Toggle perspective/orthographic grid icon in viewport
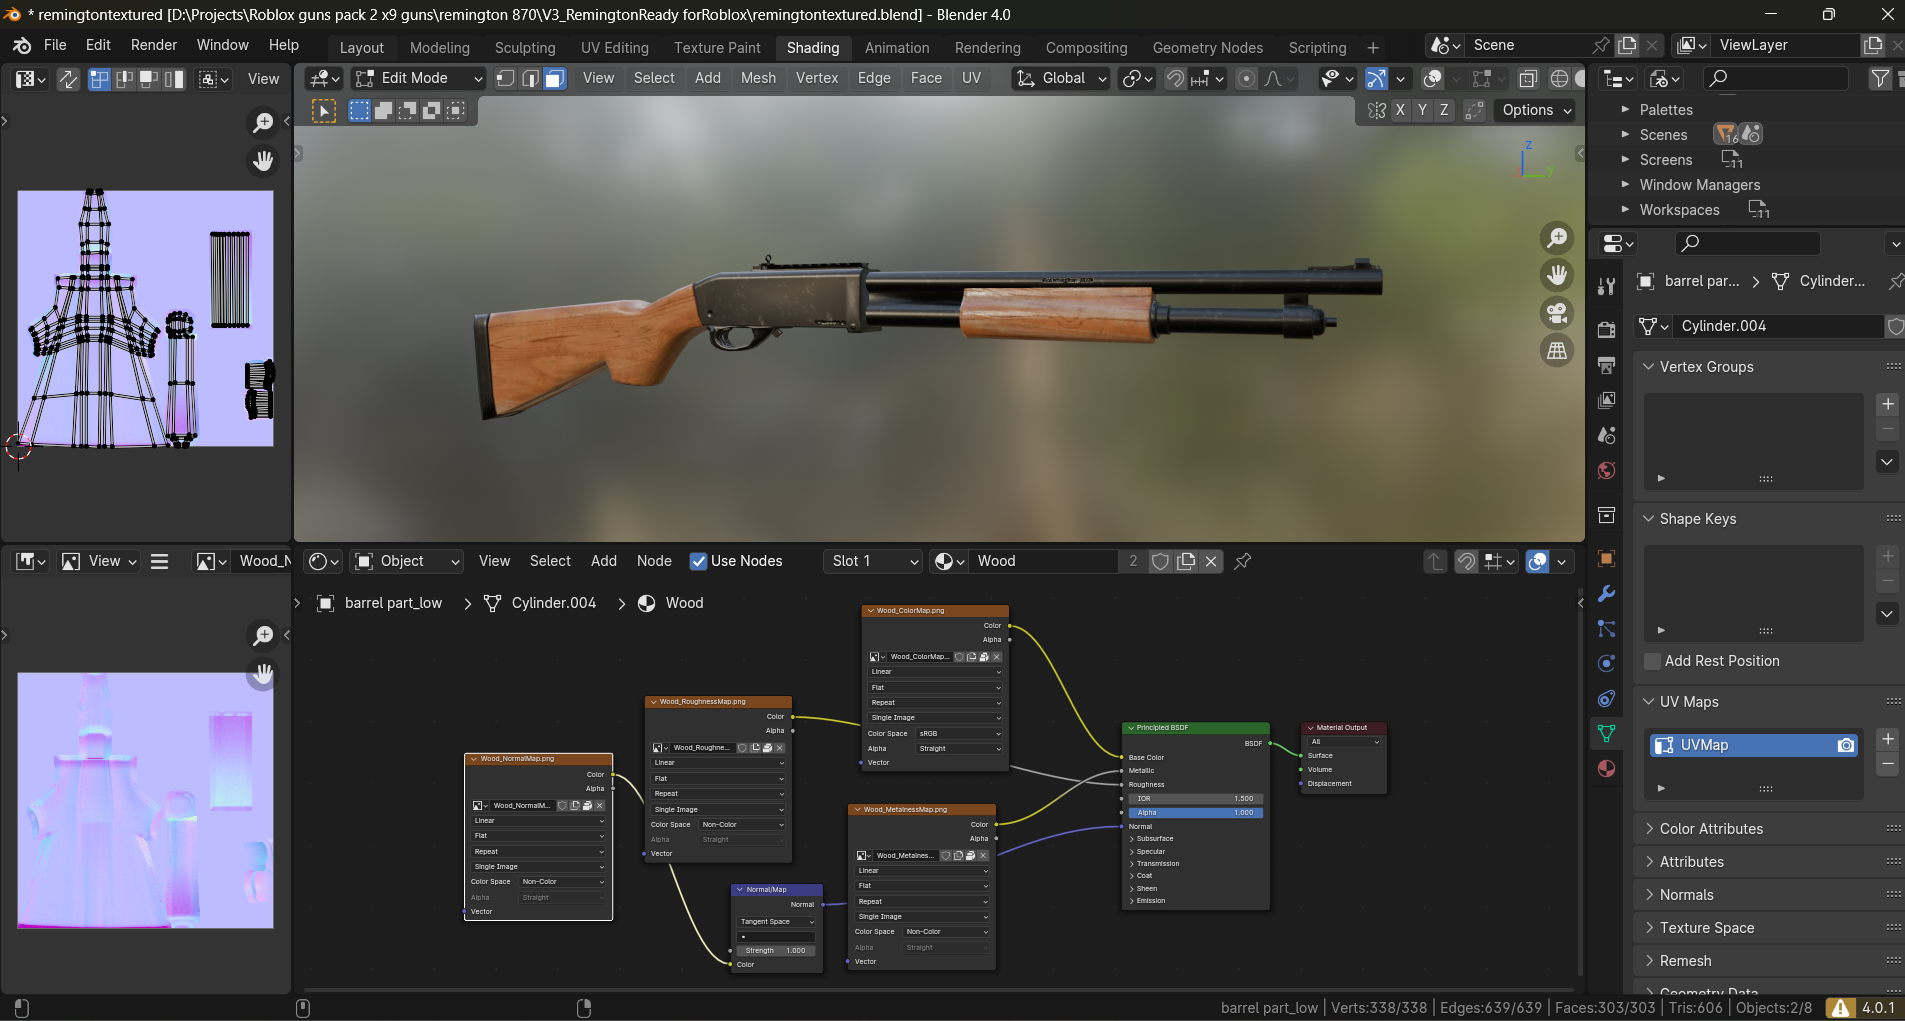Screen dimensions: 1905x1021 pyautogui.click(x=1557, y=351)
